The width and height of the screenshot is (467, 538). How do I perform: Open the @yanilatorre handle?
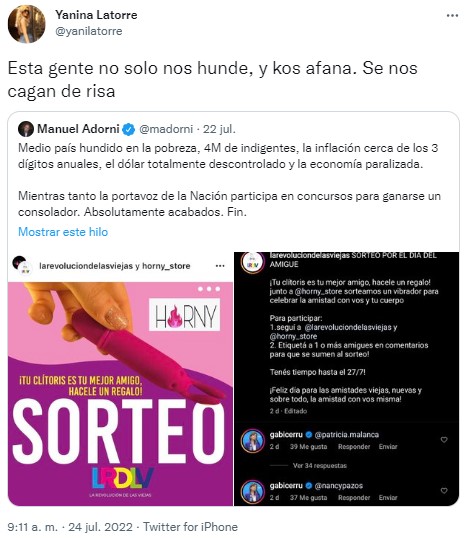click(x=89, y=31)
